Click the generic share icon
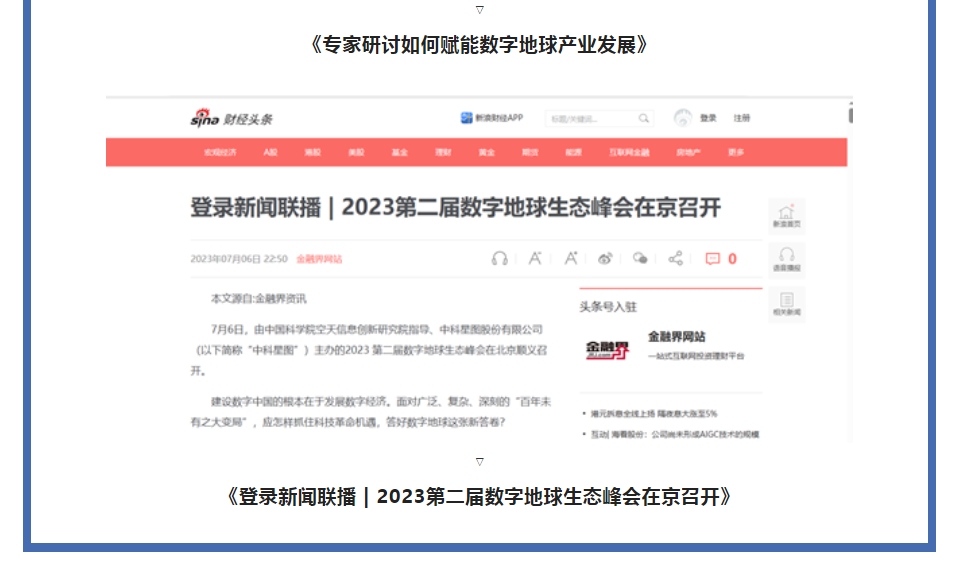 tap(676, 258)
